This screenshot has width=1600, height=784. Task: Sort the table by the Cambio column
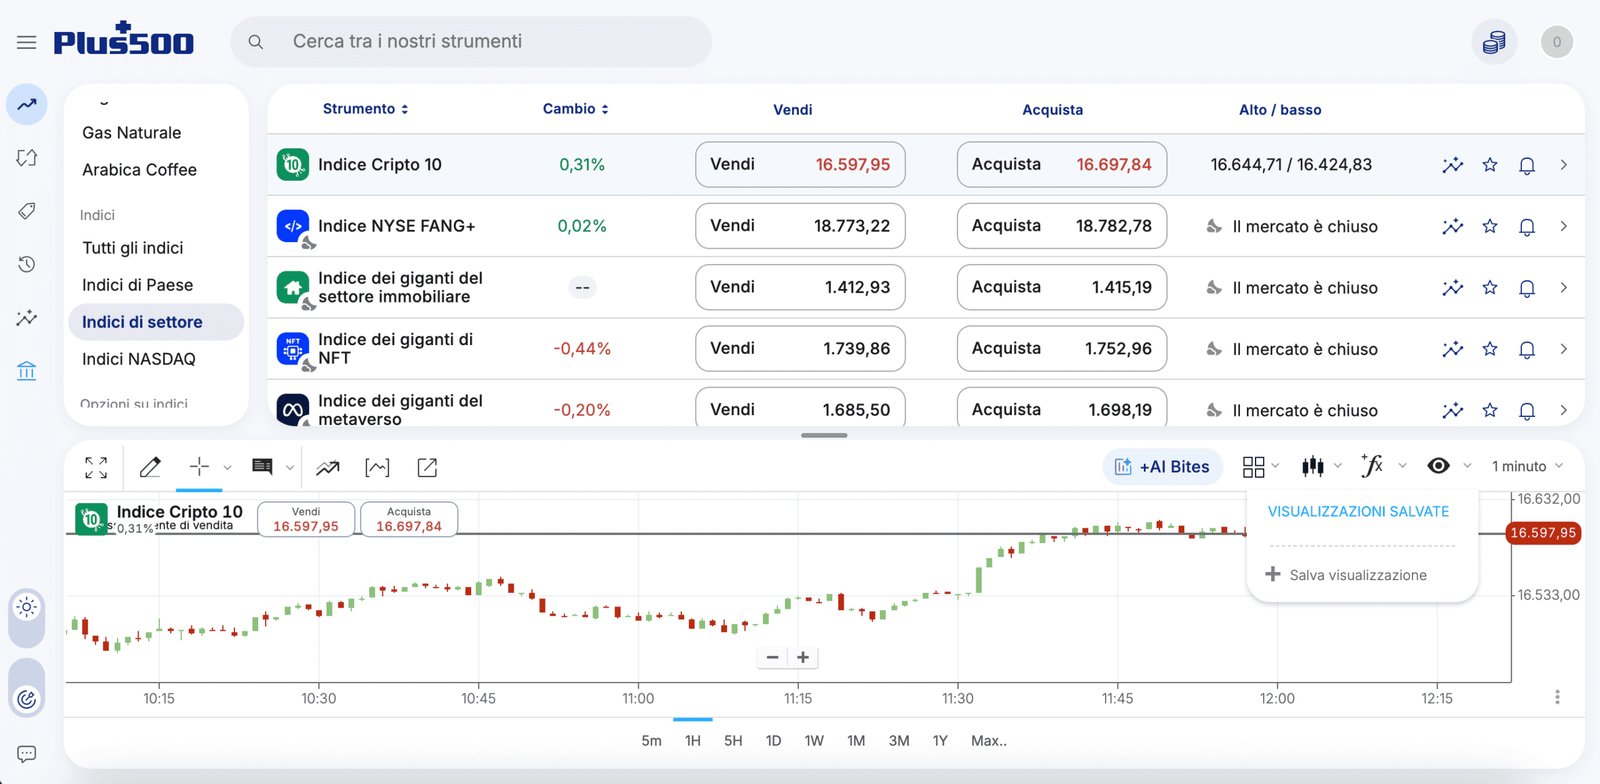coord(576,109)
